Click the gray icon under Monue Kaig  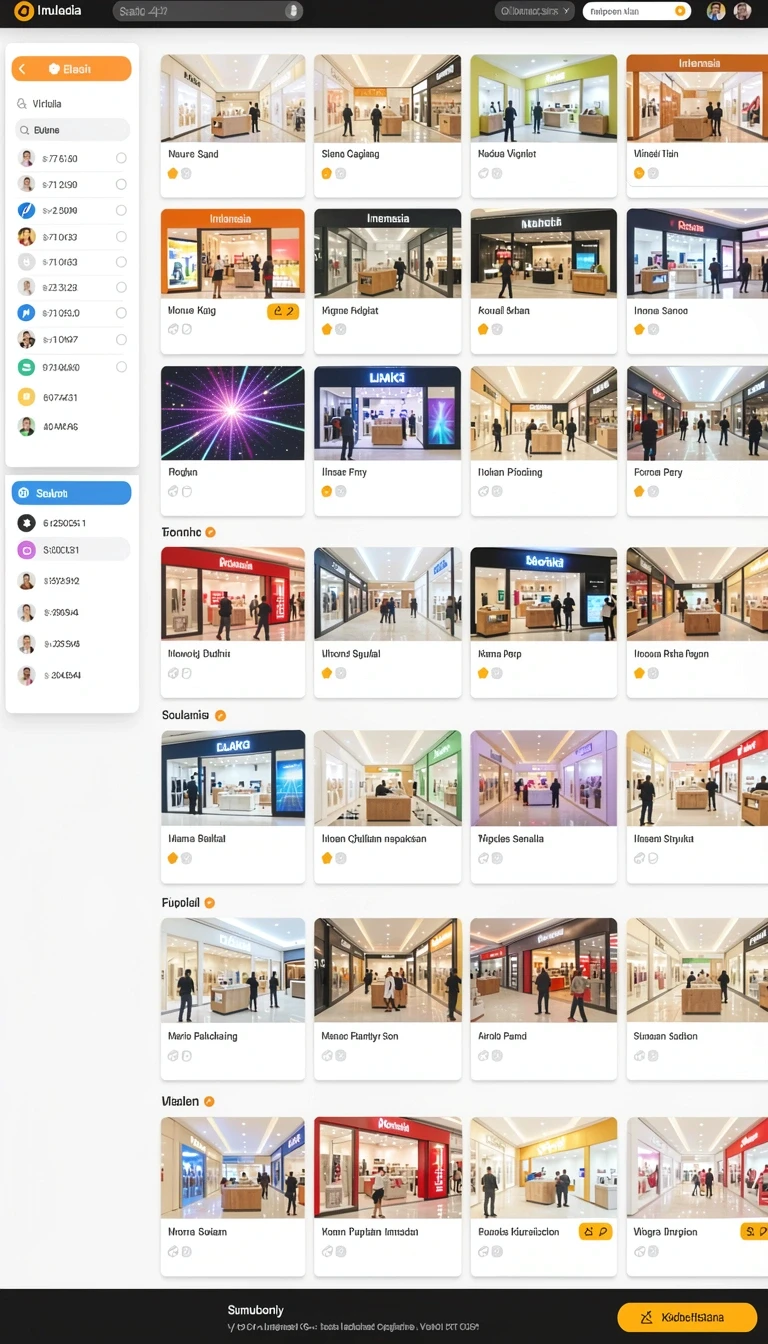(173, 329)
